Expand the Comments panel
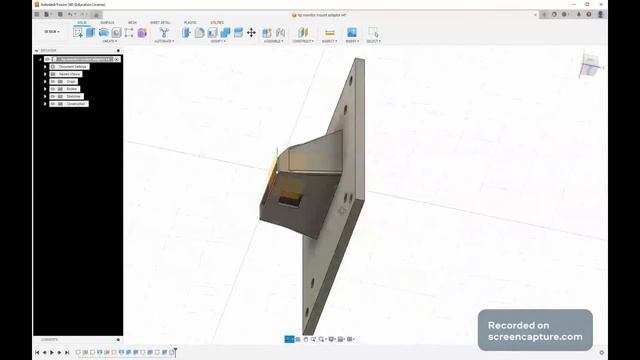The width and height of the screenshot is (640, 360). (x=118, y=340)
